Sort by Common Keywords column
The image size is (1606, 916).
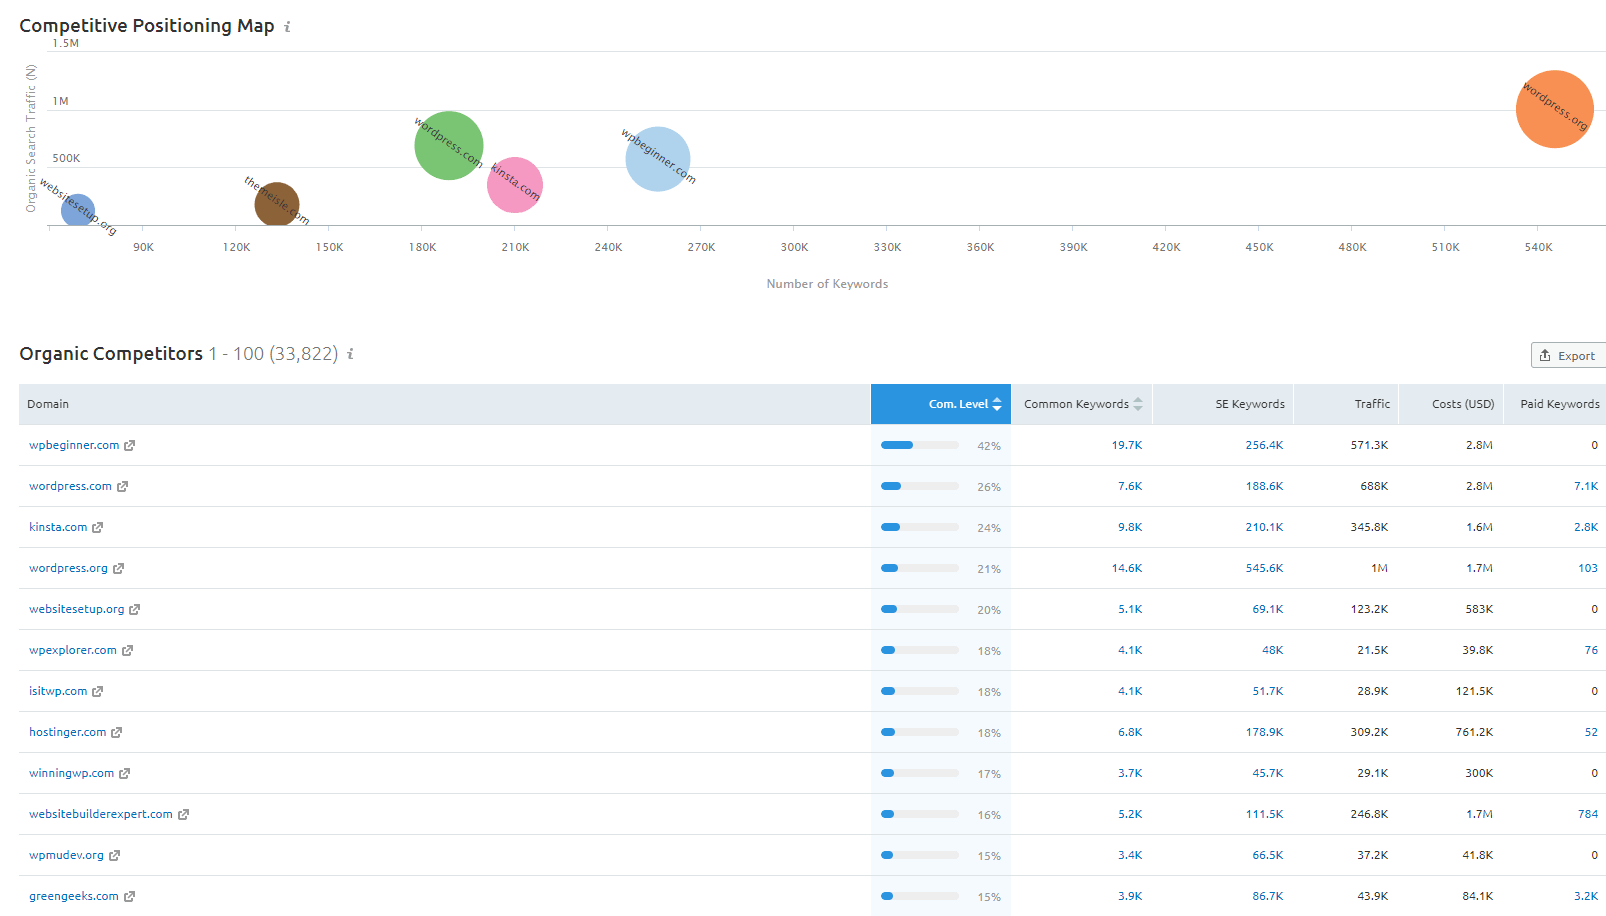tap(1082, 404)
